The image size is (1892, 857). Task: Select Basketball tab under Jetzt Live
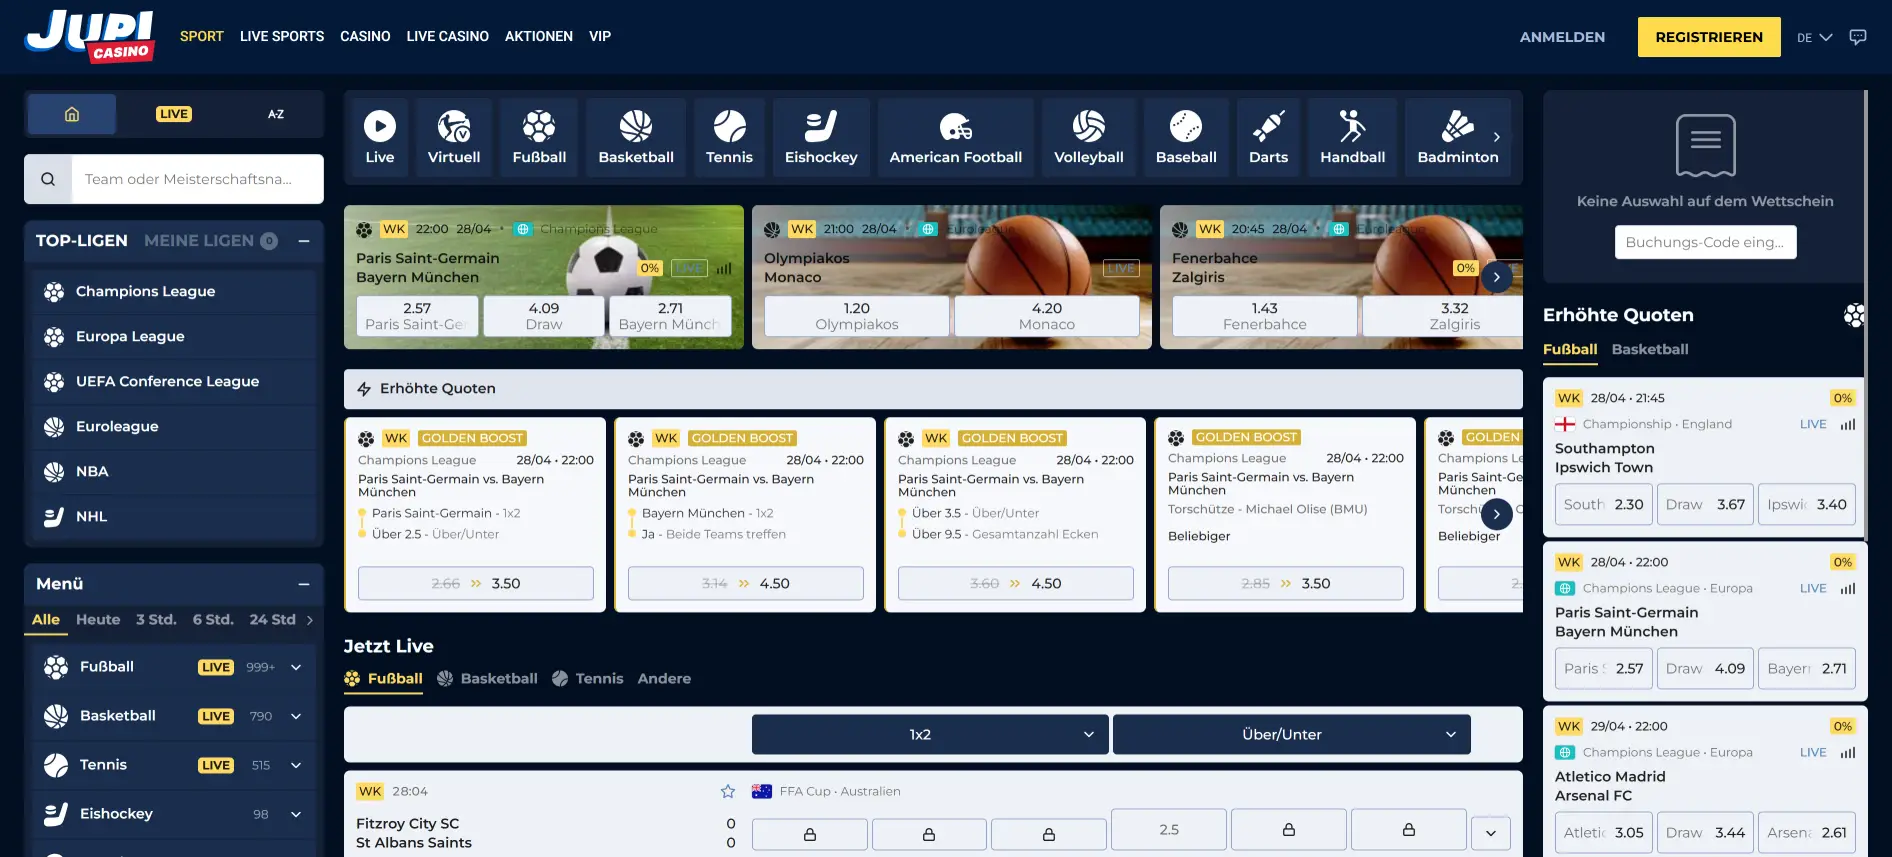pyautogui.click(x=487, y=678)
